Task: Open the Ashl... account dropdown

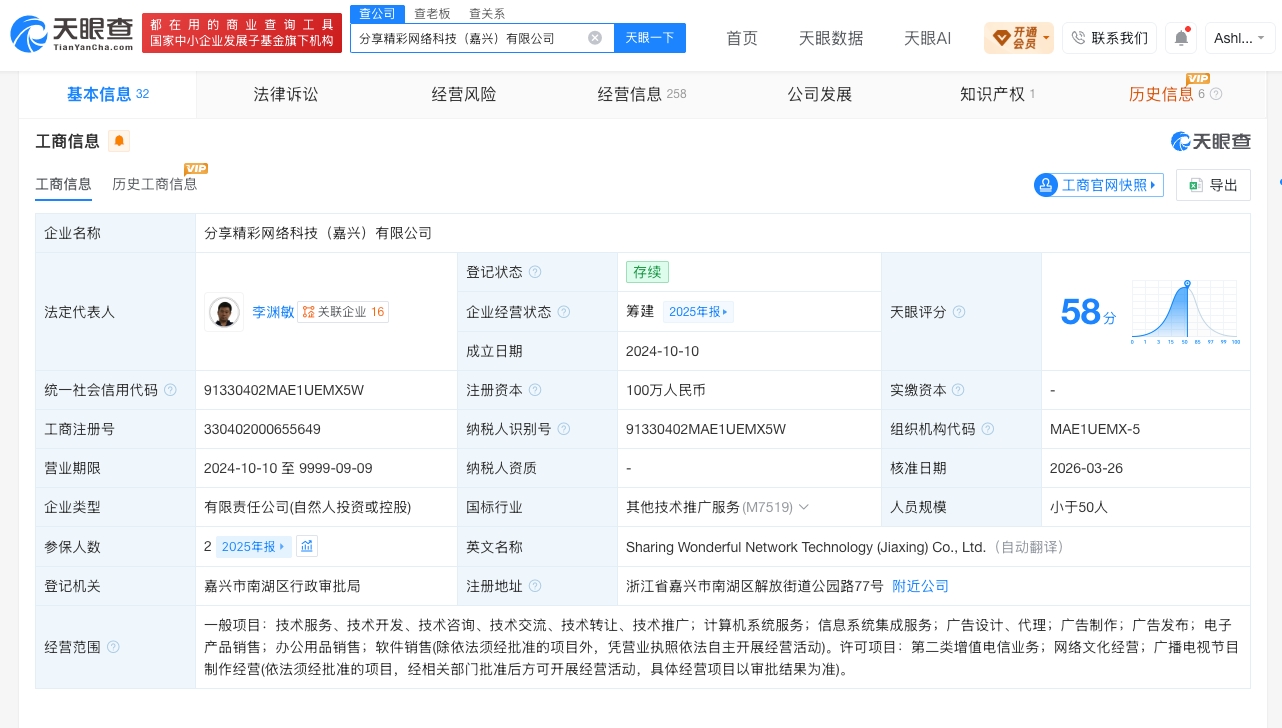Action: tap(1240, 38)
